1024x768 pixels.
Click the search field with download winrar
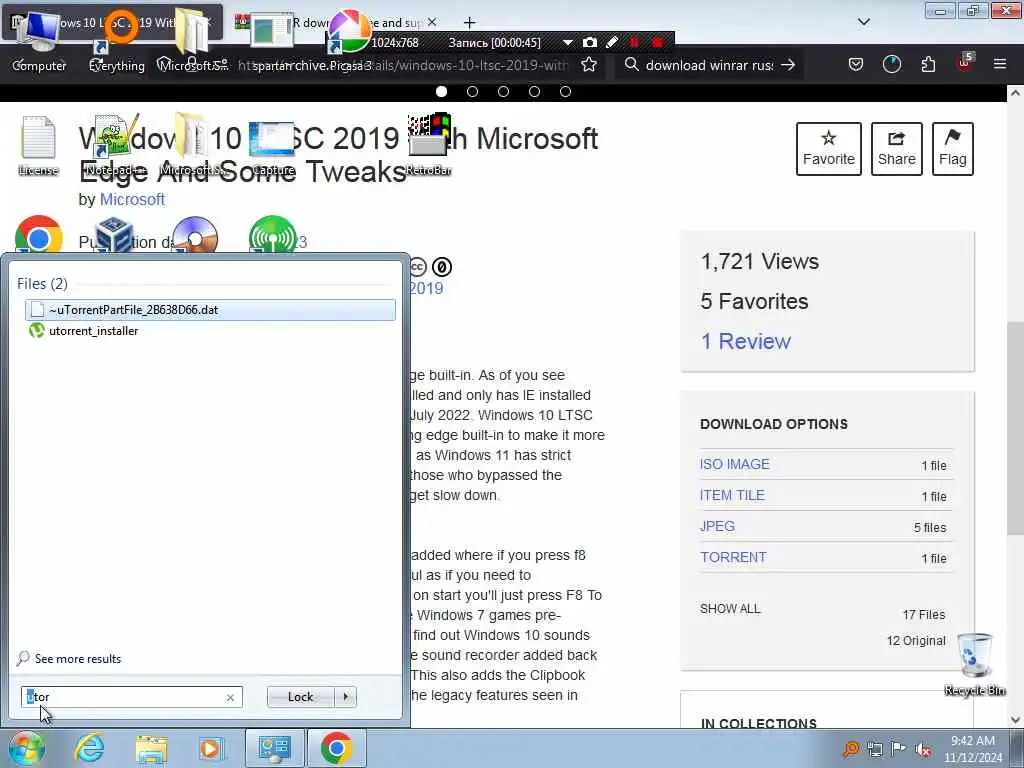709,65
